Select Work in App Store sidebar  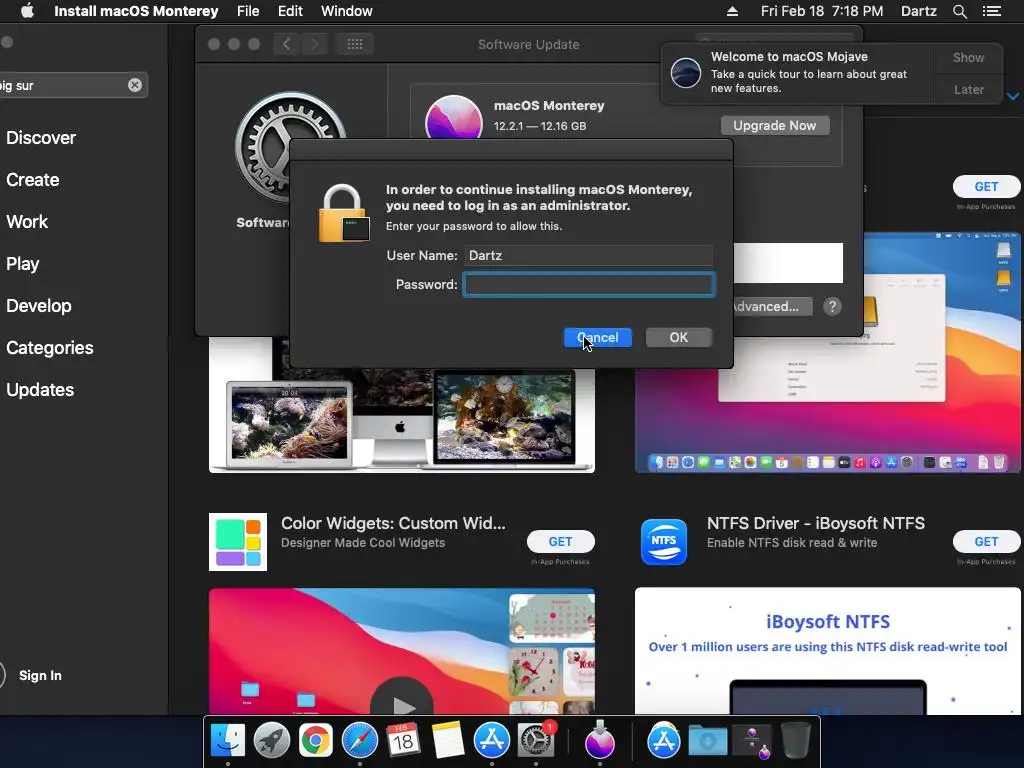27,221
